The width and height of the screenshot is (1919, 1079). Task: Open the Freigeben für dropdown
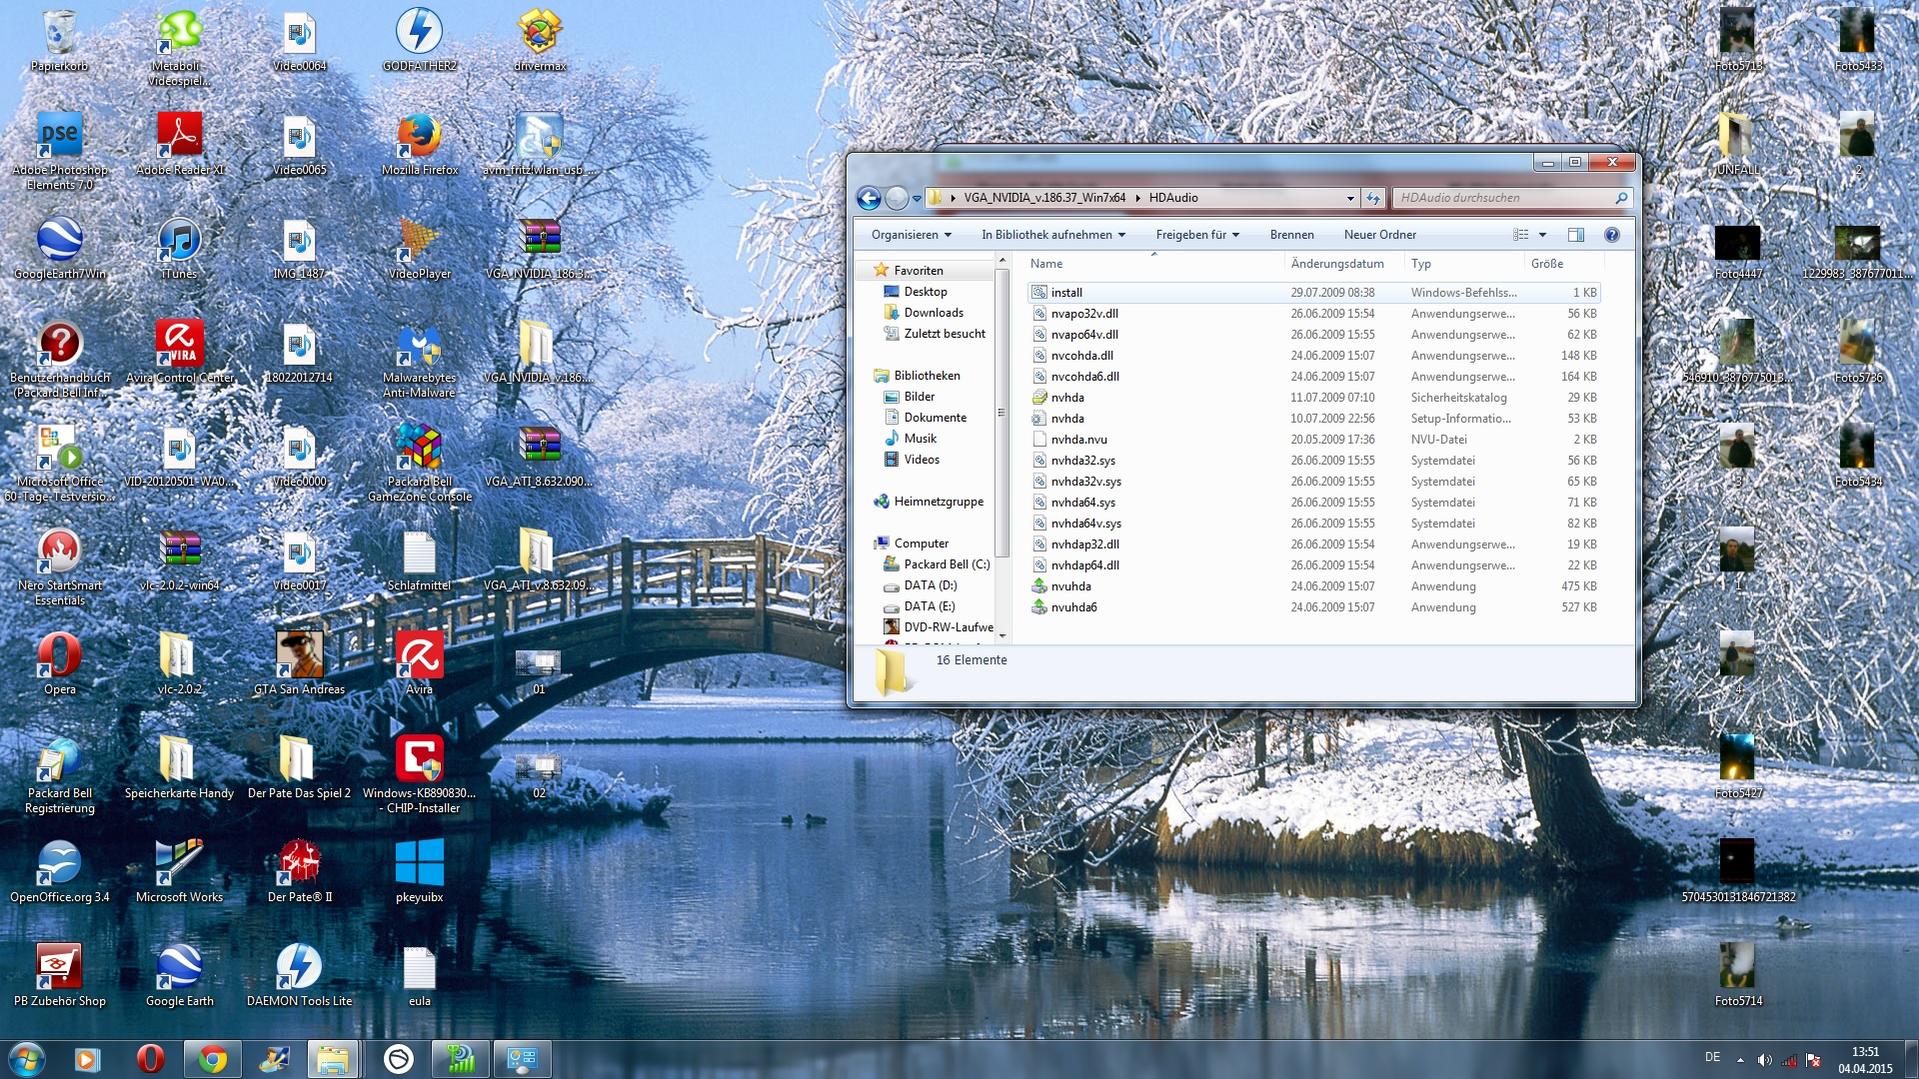coord(1197,235)
